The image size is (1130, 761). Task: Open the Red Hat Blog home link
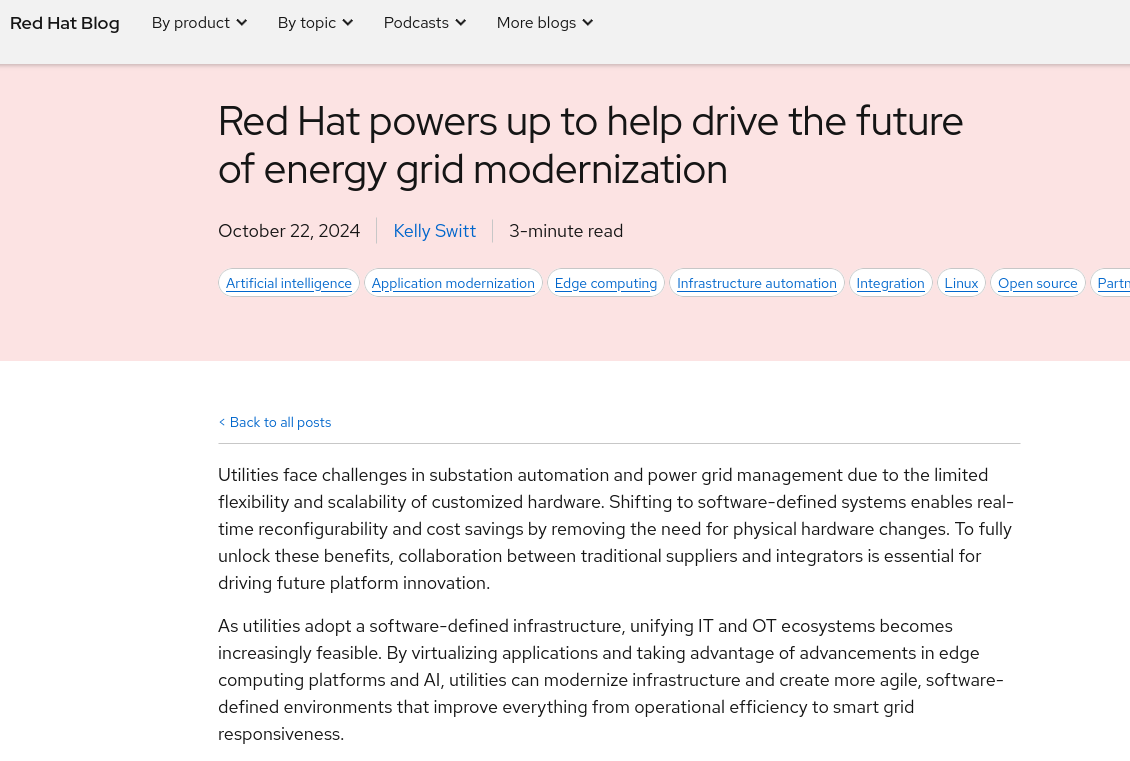point(65,23)
